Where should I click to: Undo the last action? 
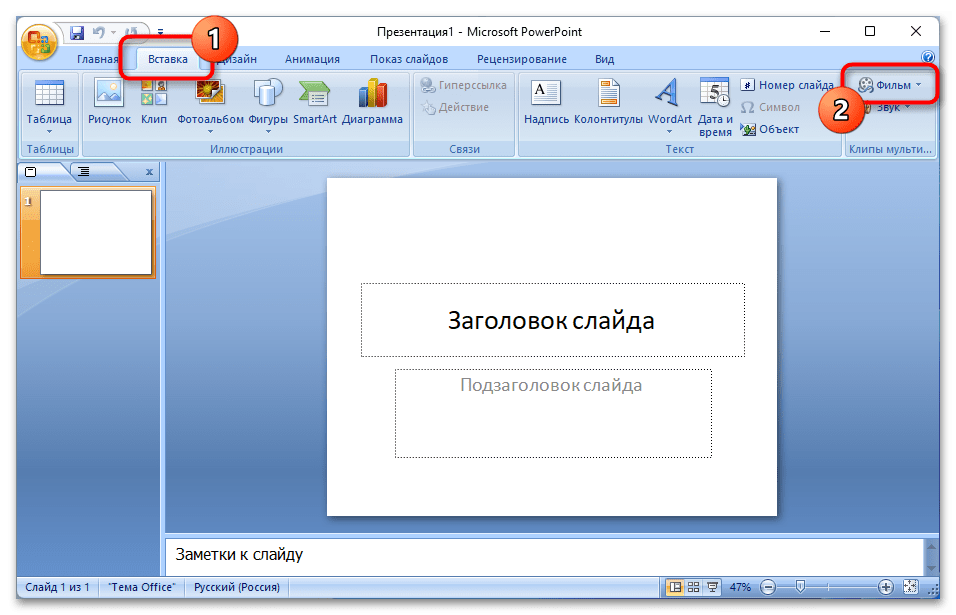point(98,32)
